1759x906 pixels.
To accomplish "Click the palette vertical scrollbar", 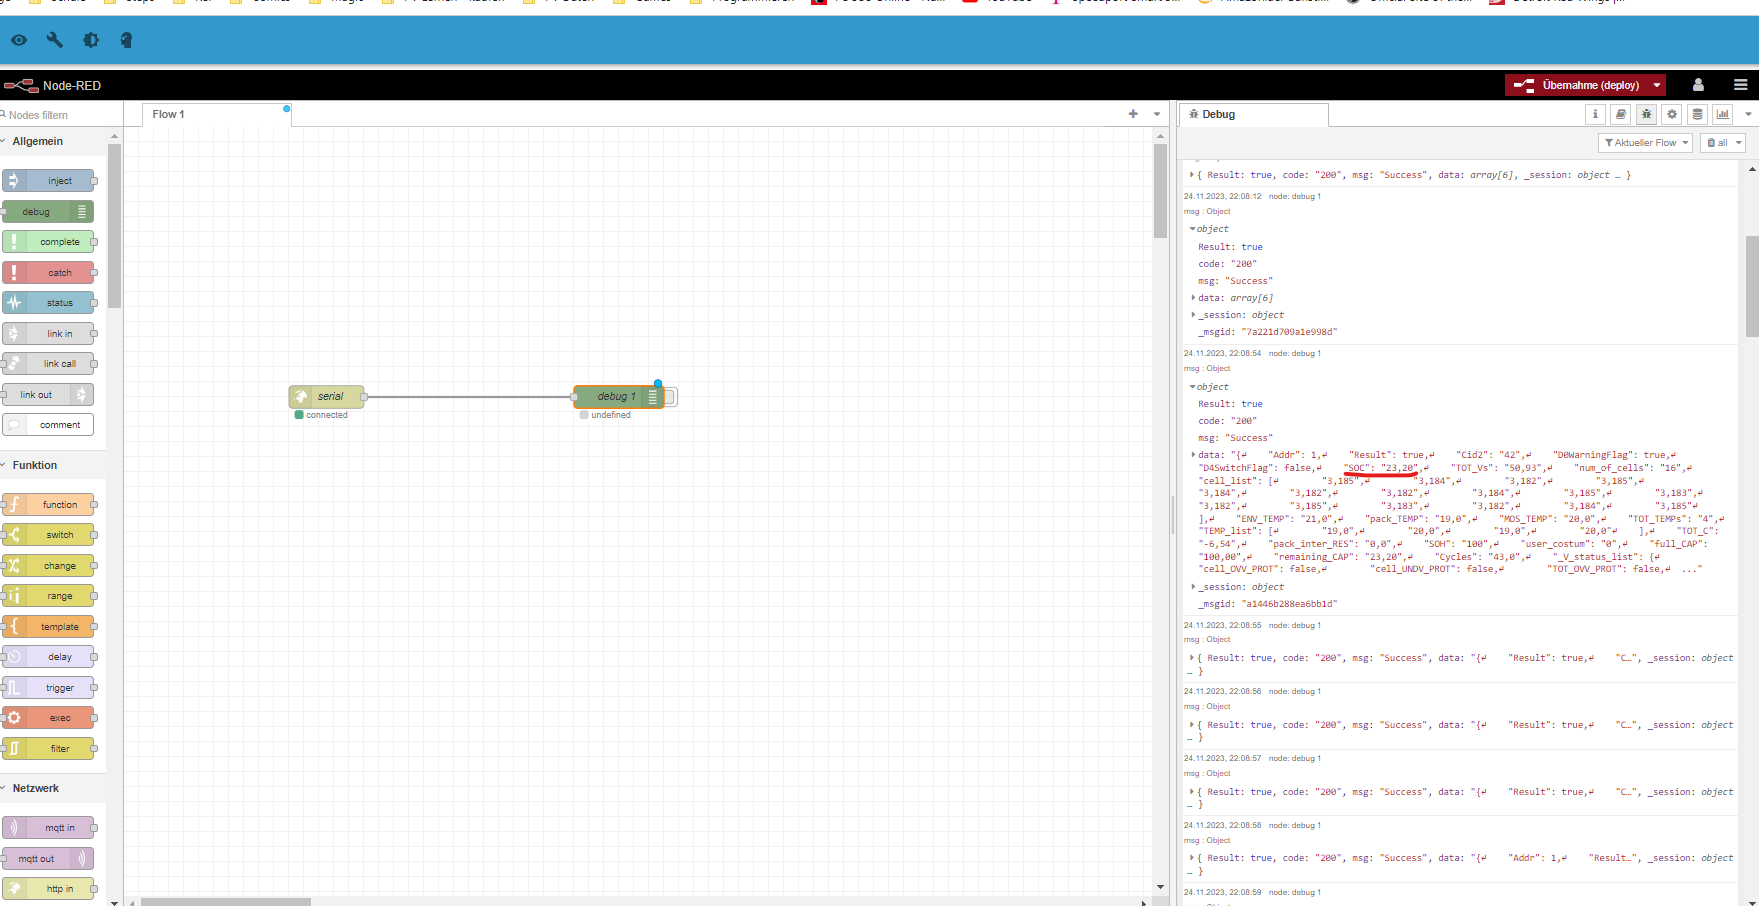I will click(114, 226).
